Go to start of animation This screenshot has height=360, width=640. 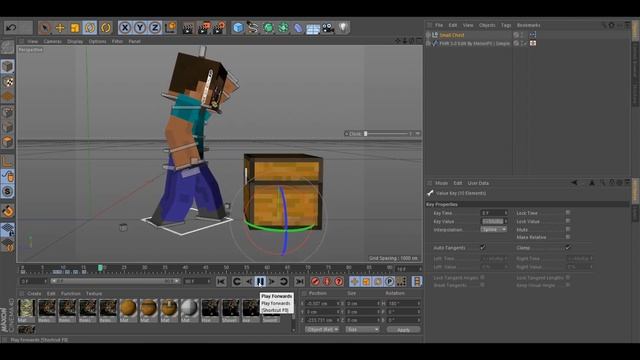coord(221,282)
